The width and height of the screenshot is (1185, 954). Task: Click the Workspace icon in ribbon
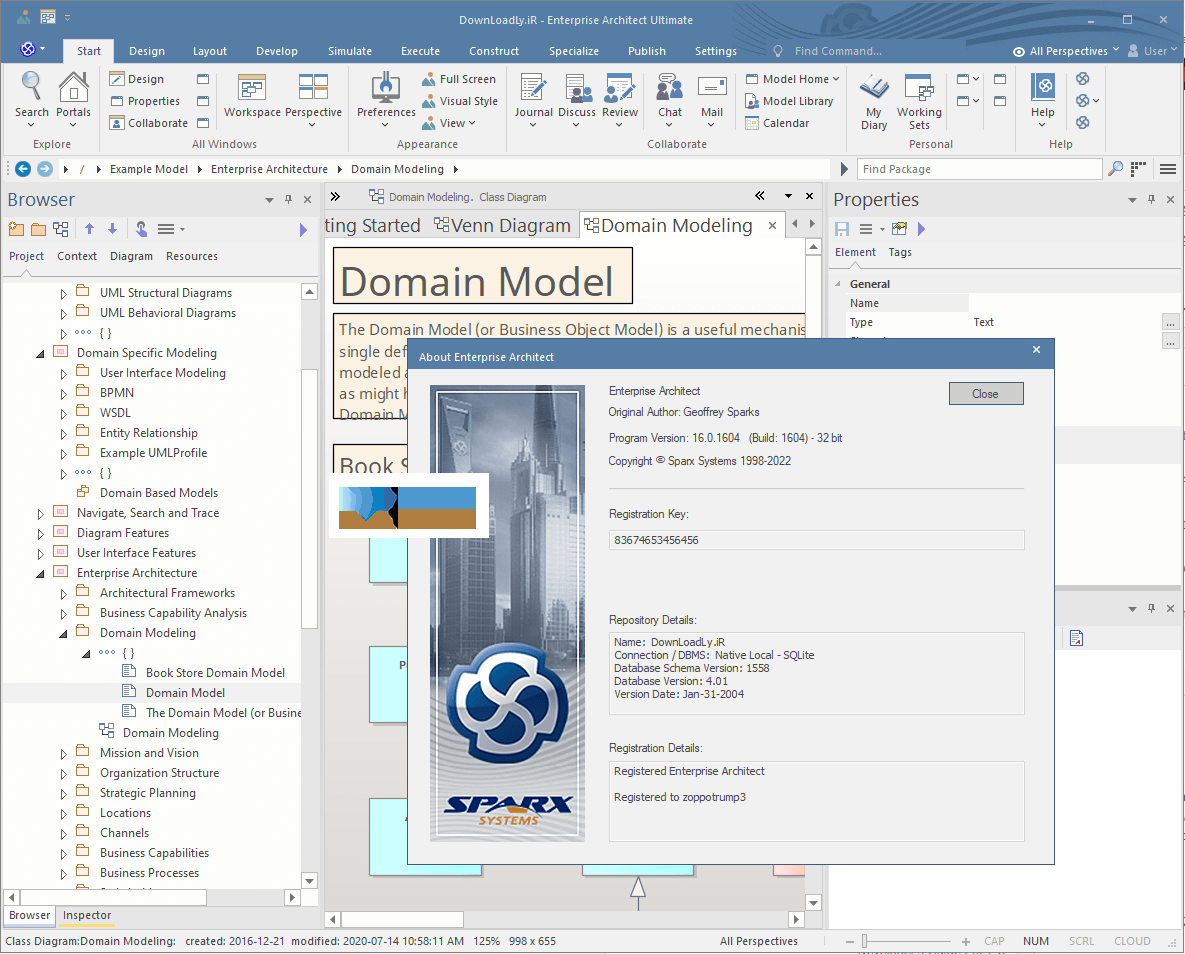point(252,87)
